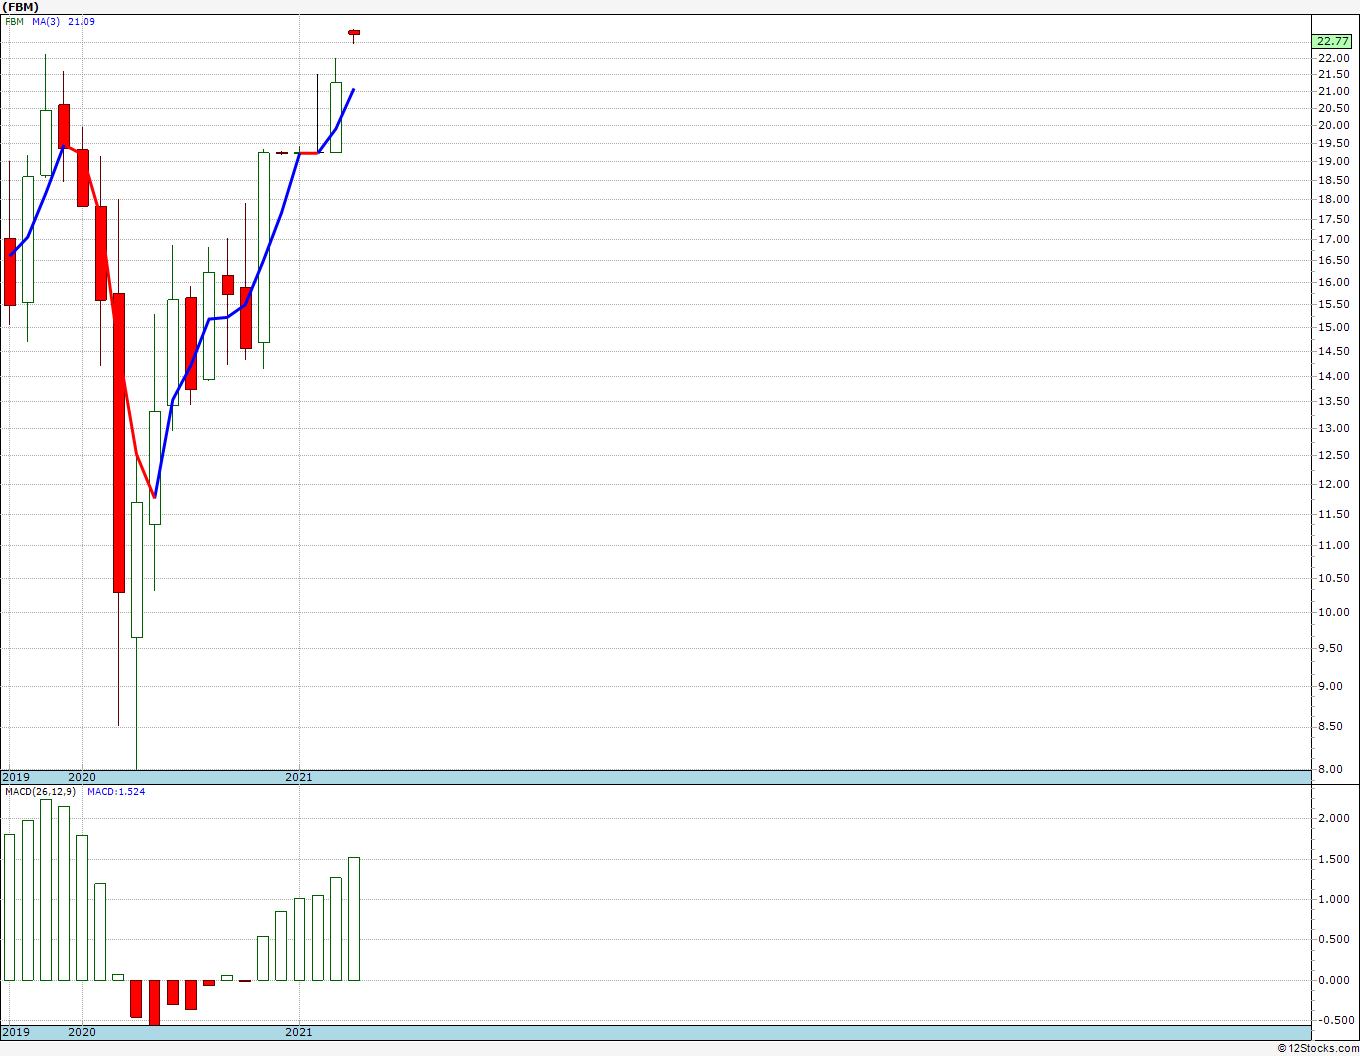Screen dimensions: 1360x1056
Task: Click the 16.00 price axis label
Action: pos(1332,282)
